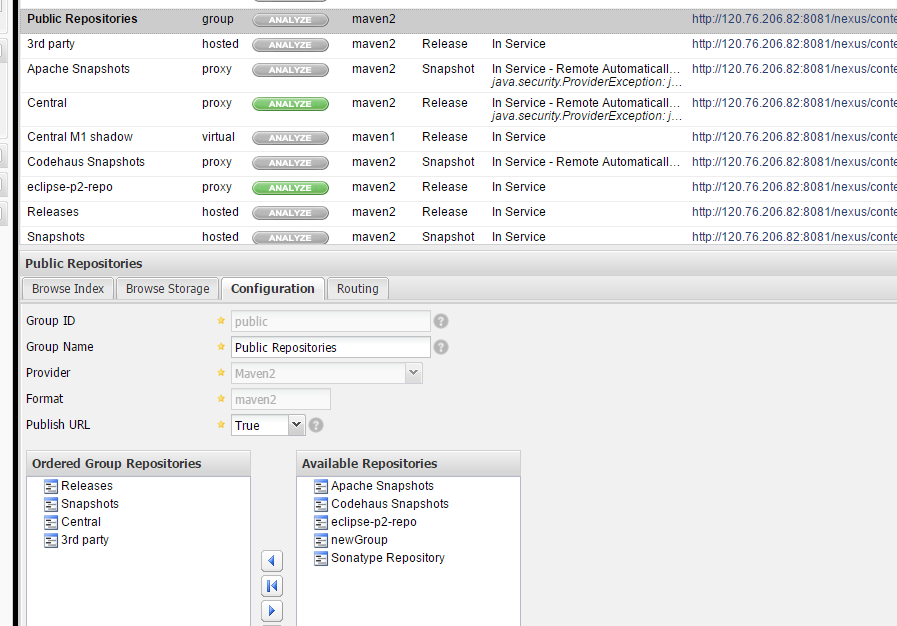Open the 3rd party repository URL link
This screenshot has width=897, height=626.
(794, 44)
